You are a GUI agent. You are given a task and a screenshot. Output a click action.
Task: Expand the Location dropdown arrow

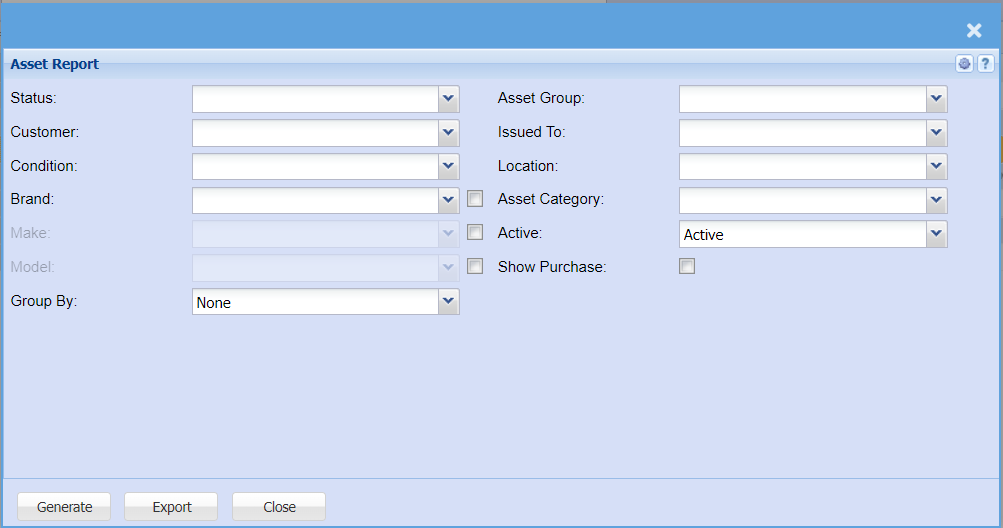[x=936, y=167]
